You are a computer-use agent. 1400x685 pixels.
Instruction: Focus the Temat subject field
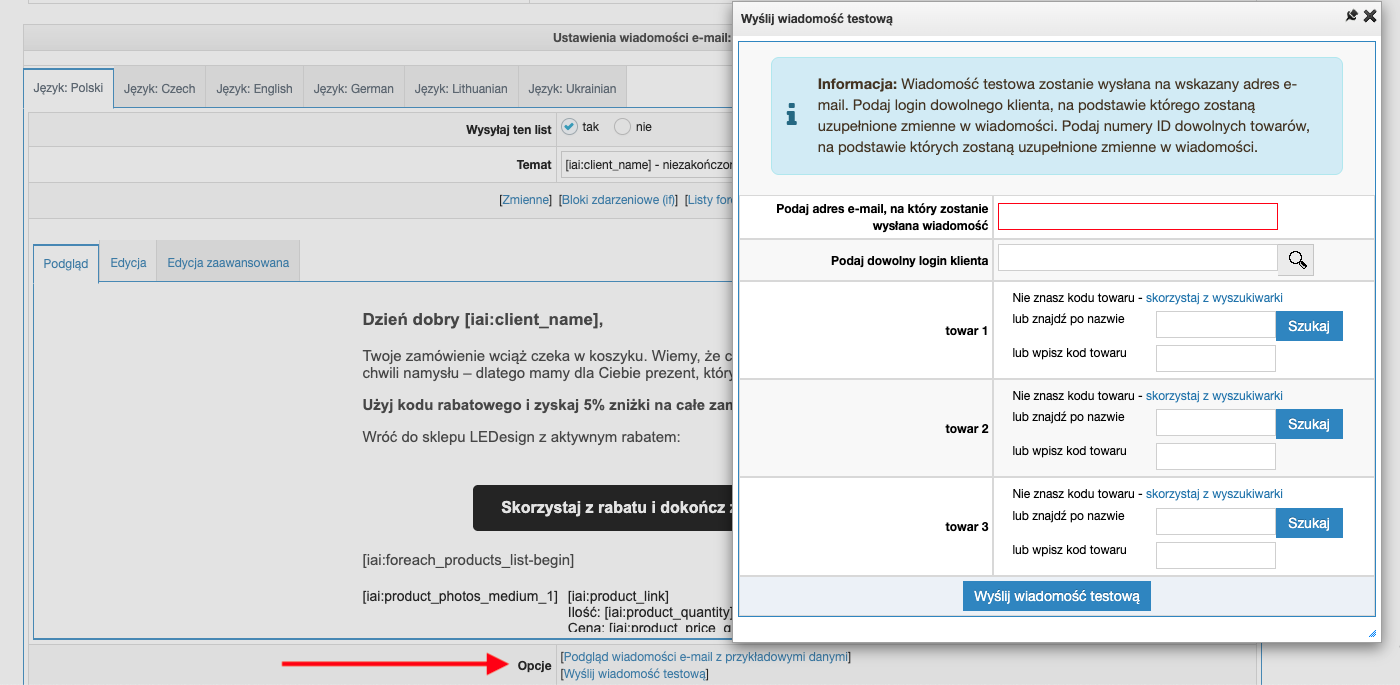(647, 164)
